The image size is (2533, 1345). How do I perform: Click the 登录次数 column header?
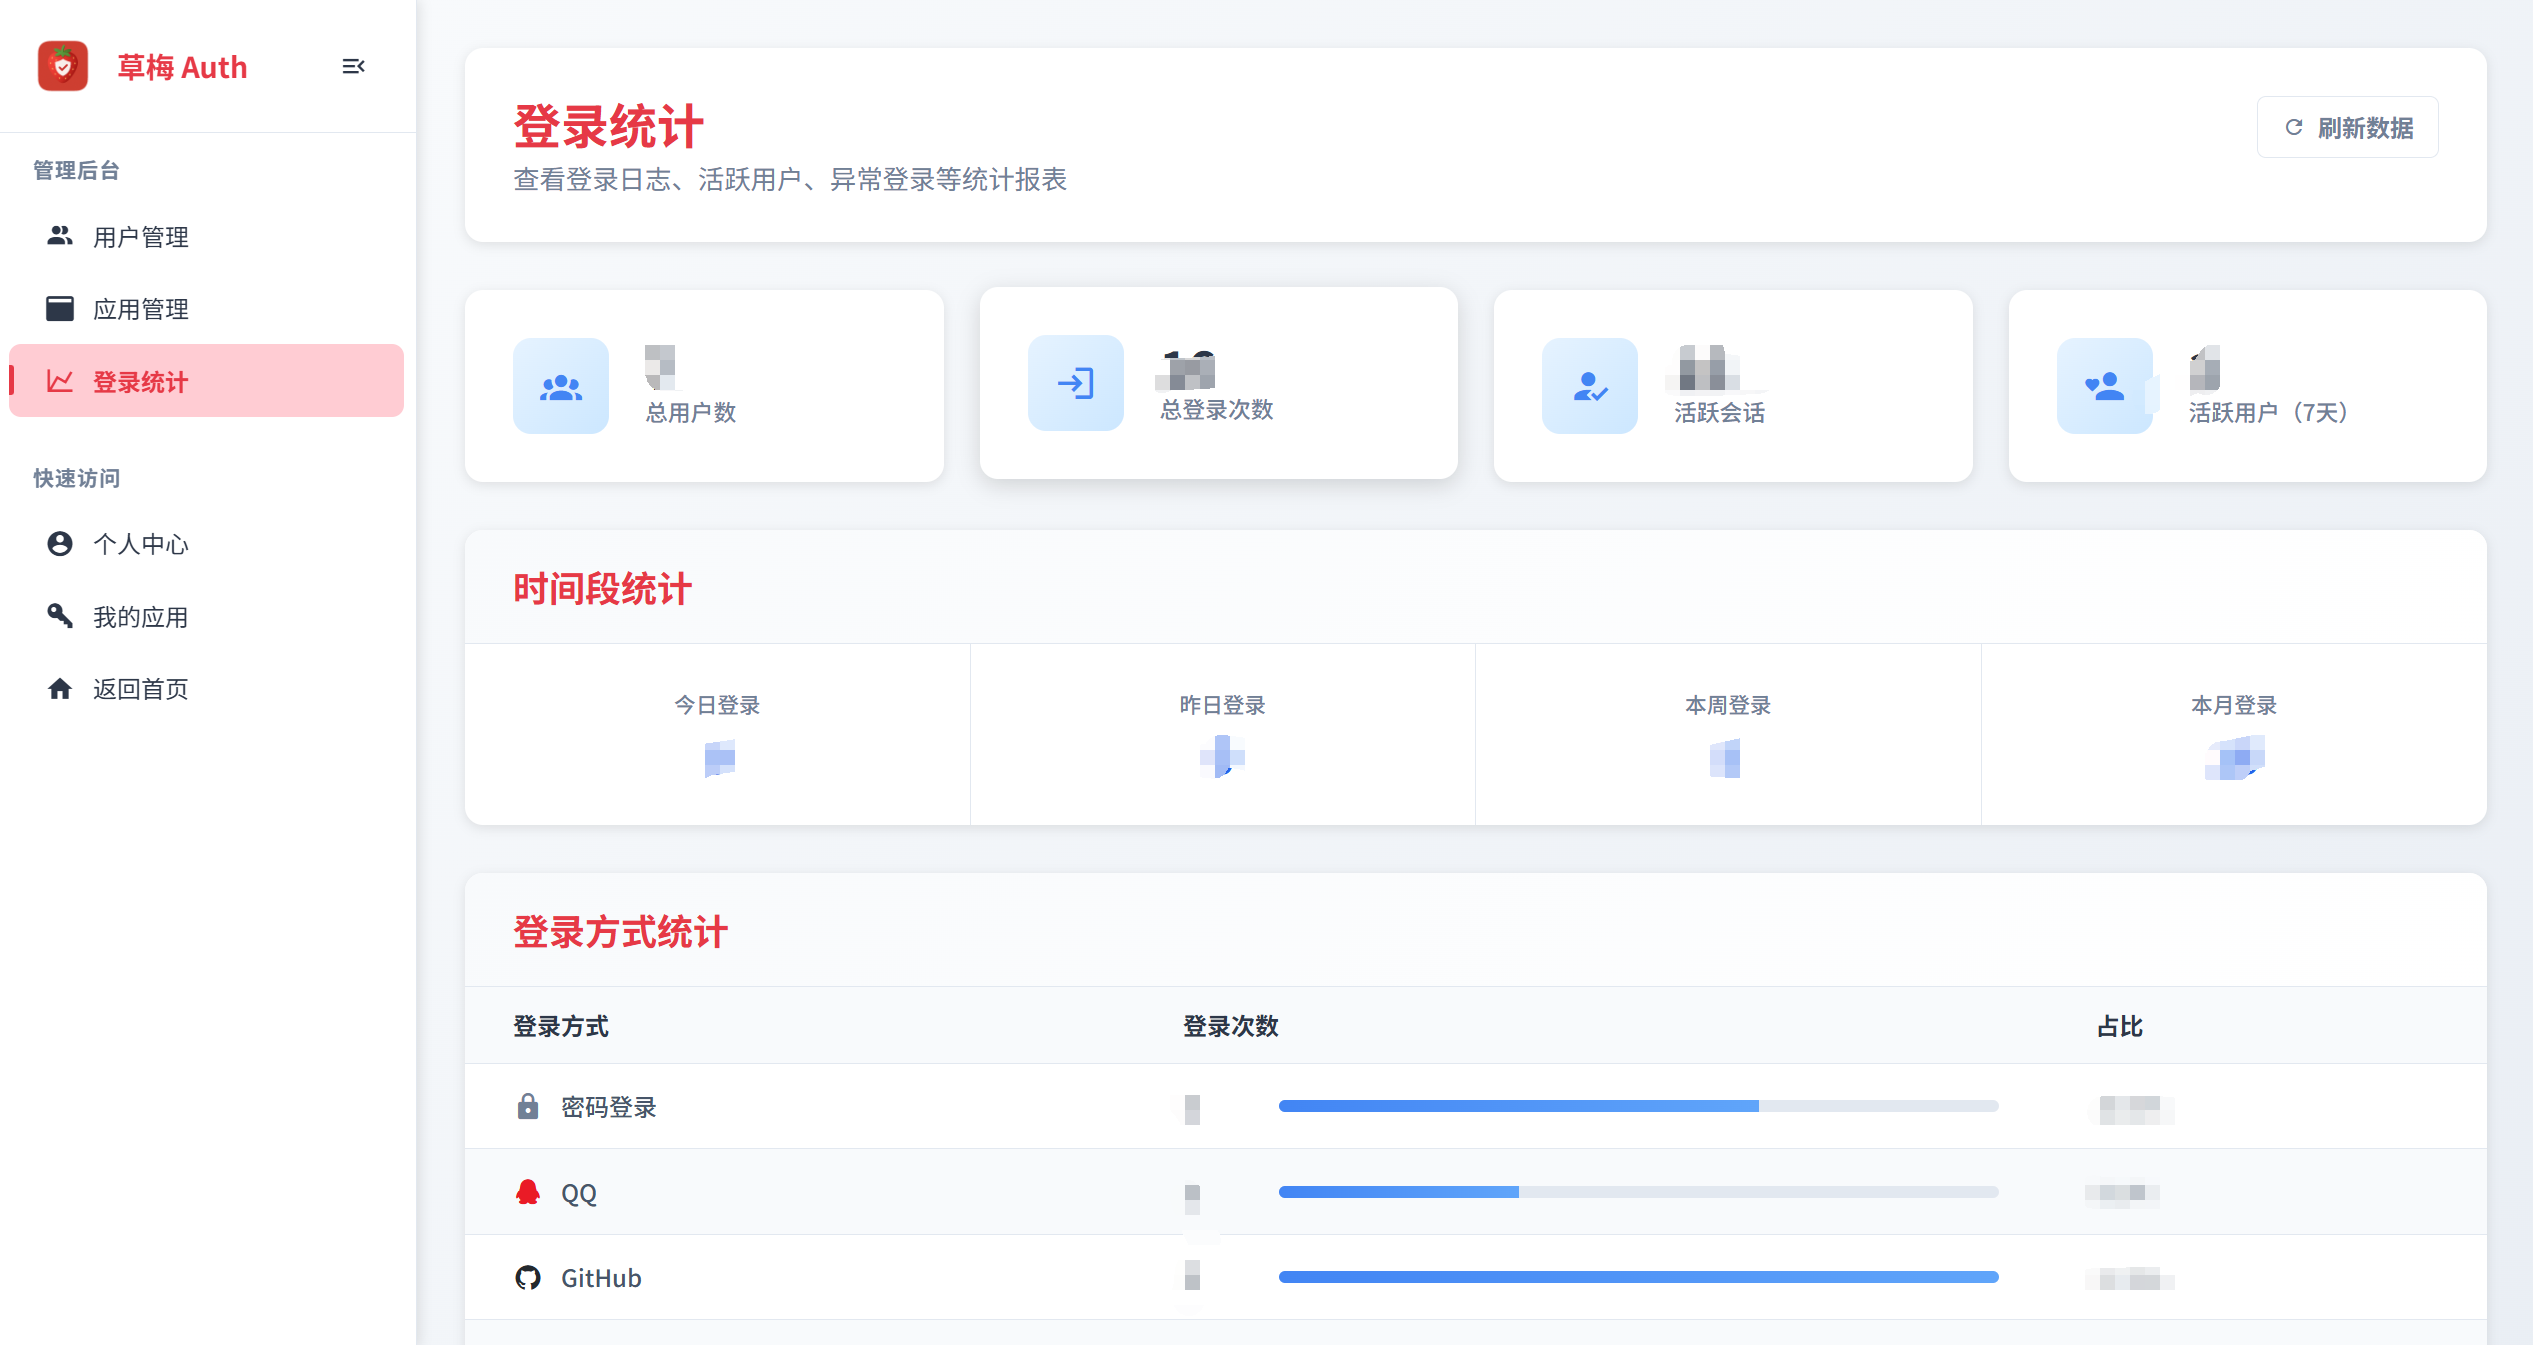(x=1231, y=1026)
